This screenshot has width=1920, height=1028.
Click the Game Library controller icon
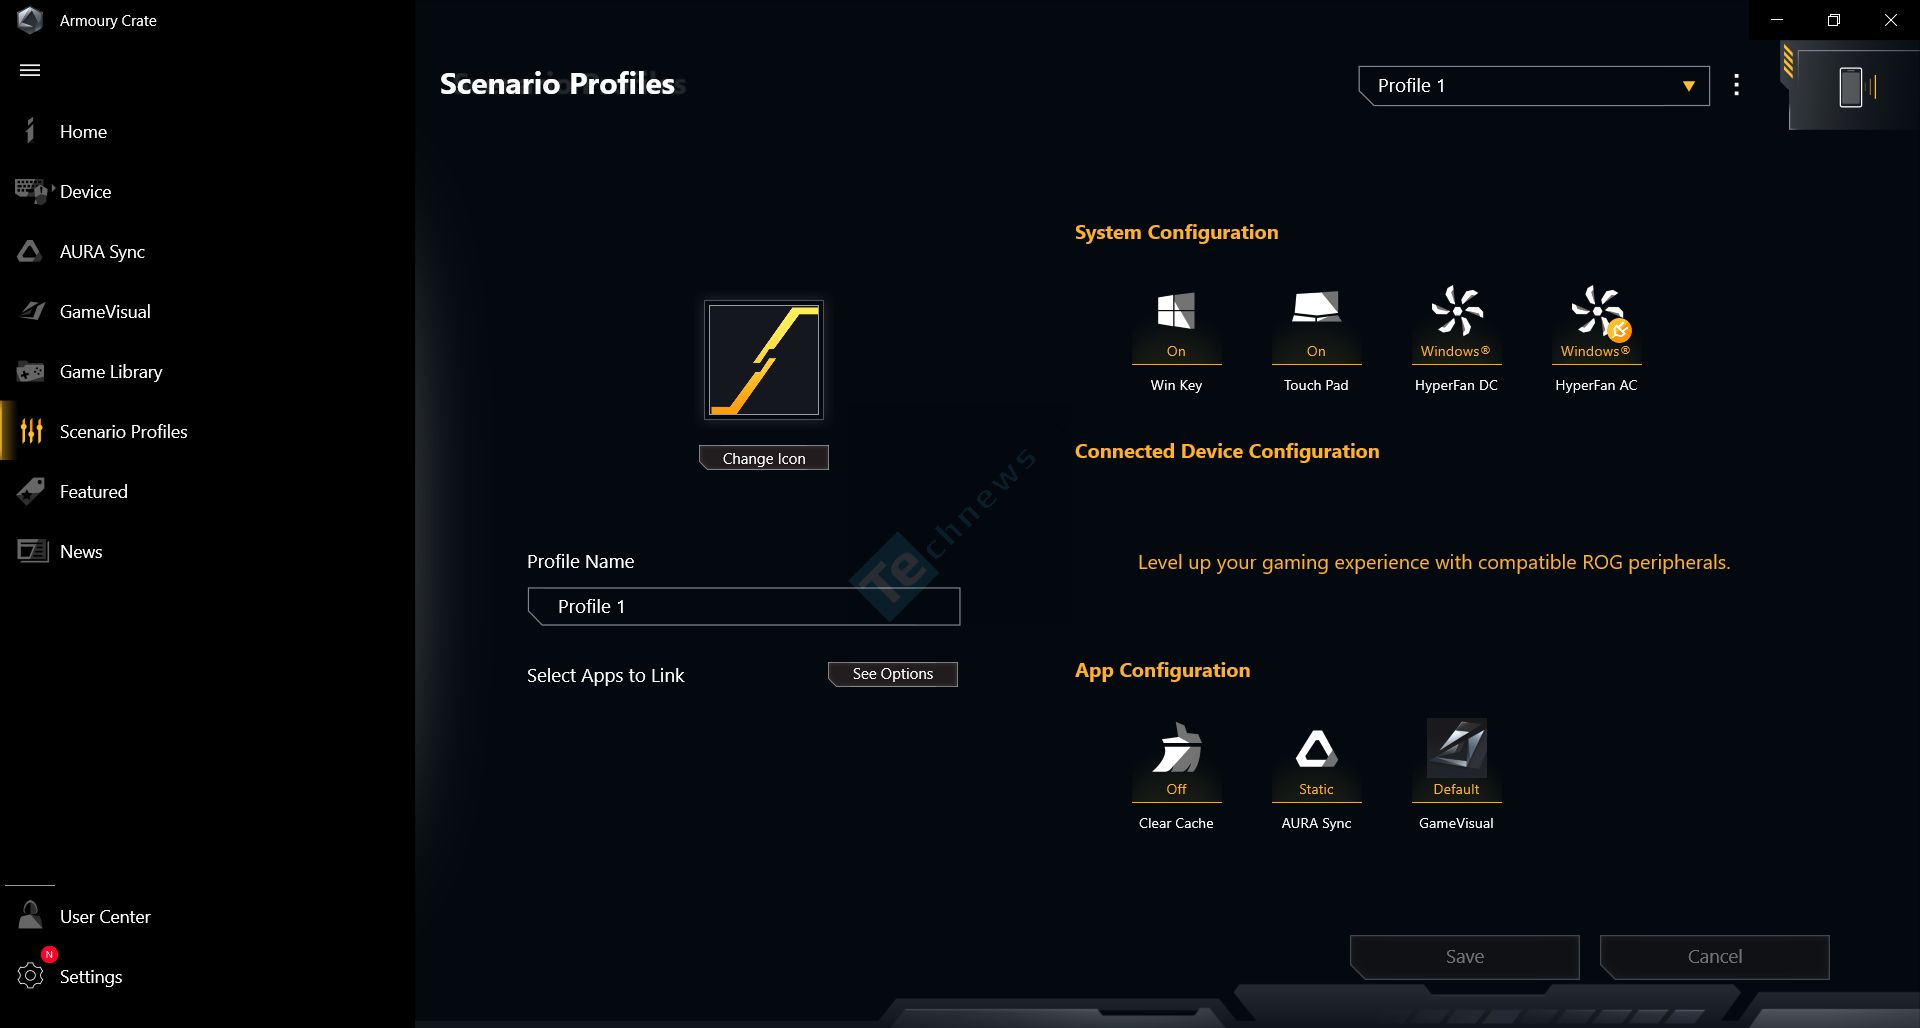[30, 372]
